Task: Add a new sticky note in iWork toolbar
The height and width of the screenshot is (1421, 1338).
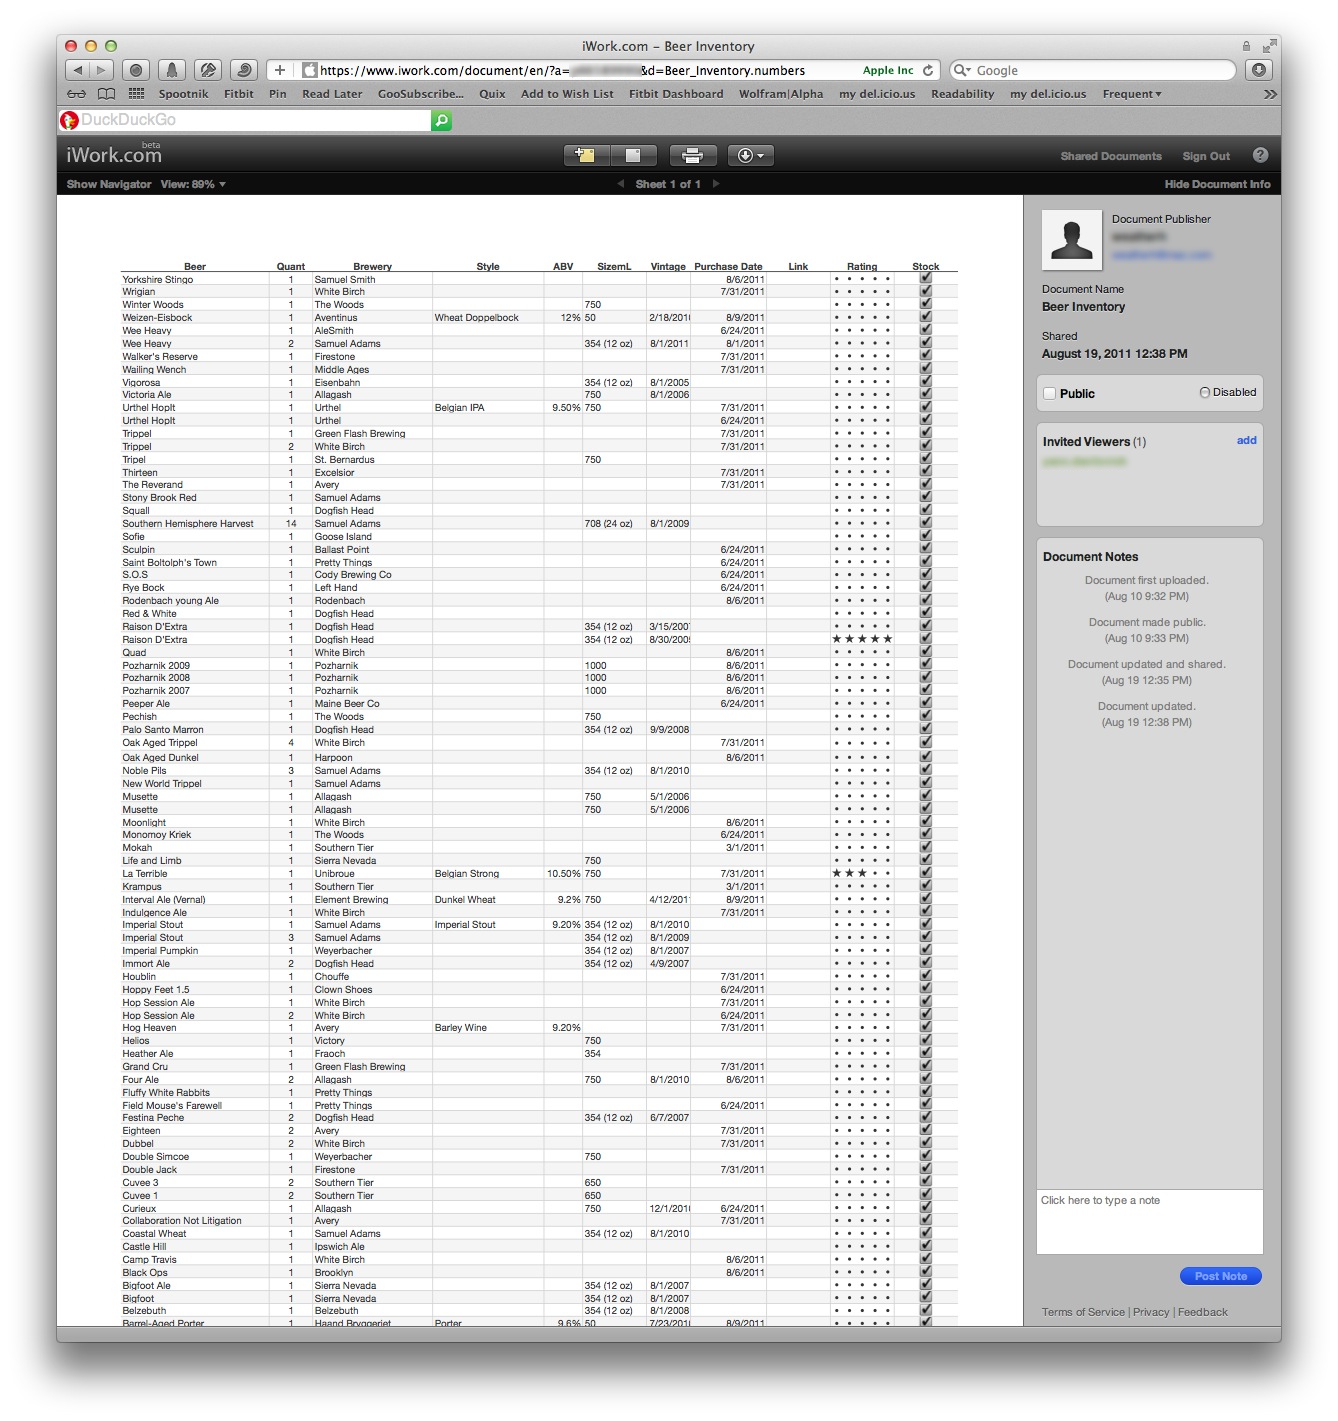Action: tap(586, 155)
